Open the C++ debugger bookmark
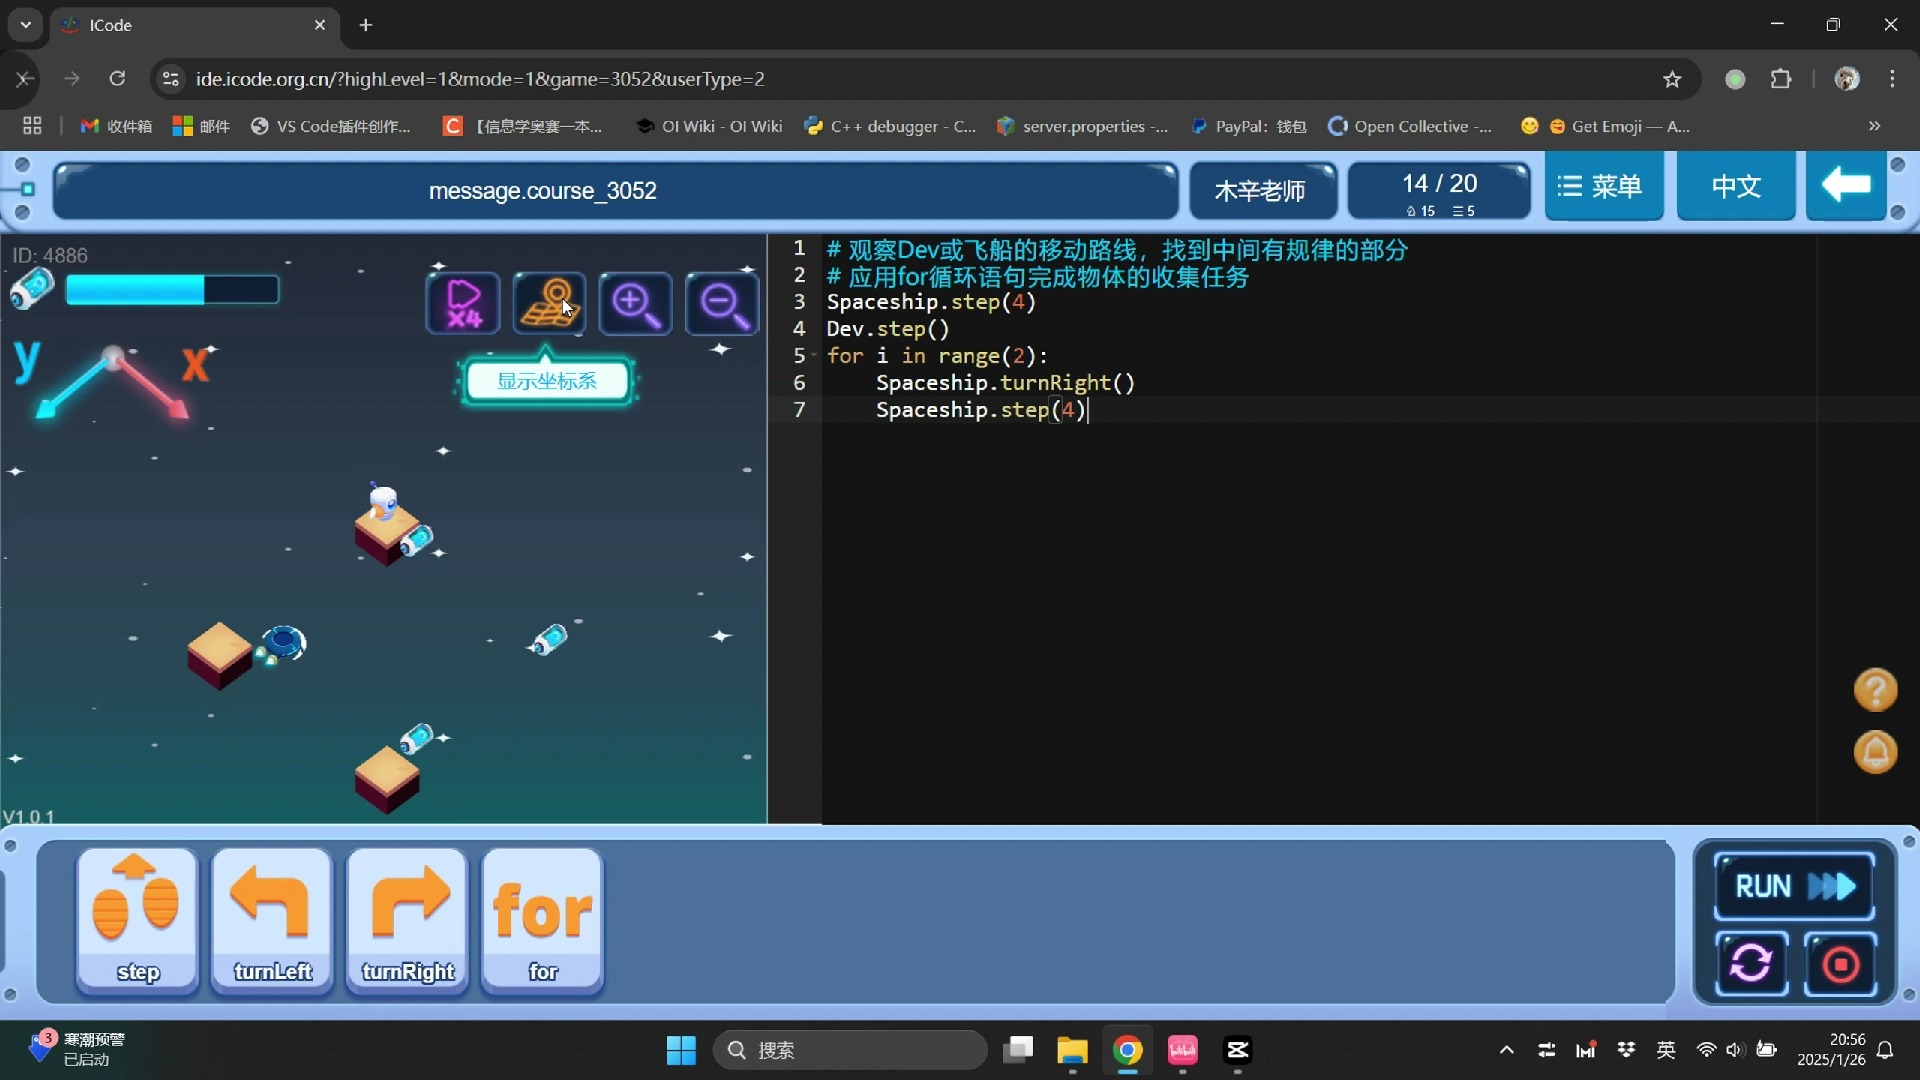 click(890, 126)
